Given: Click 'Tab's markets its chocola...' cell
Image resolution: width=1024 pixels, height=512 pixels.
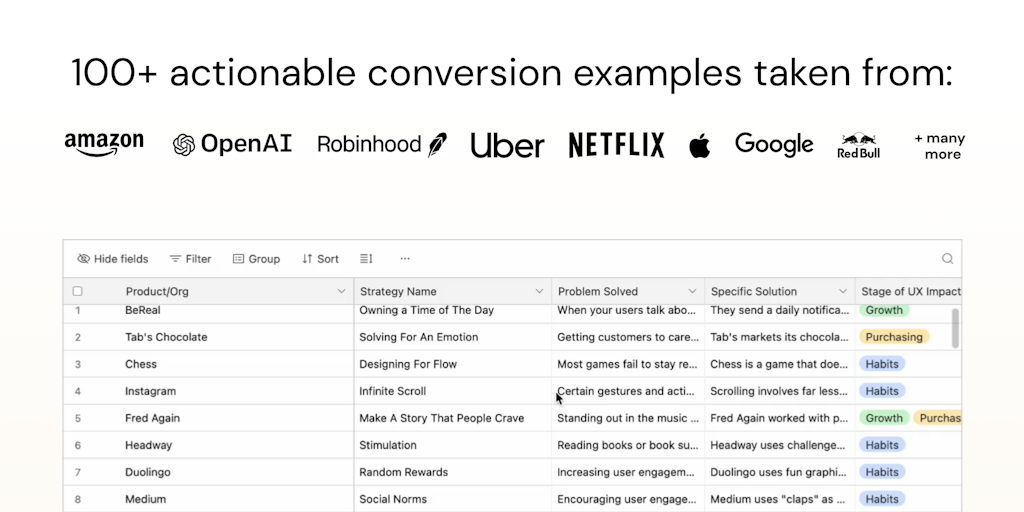Looking at the screenshot, I should tap(780, 337).
